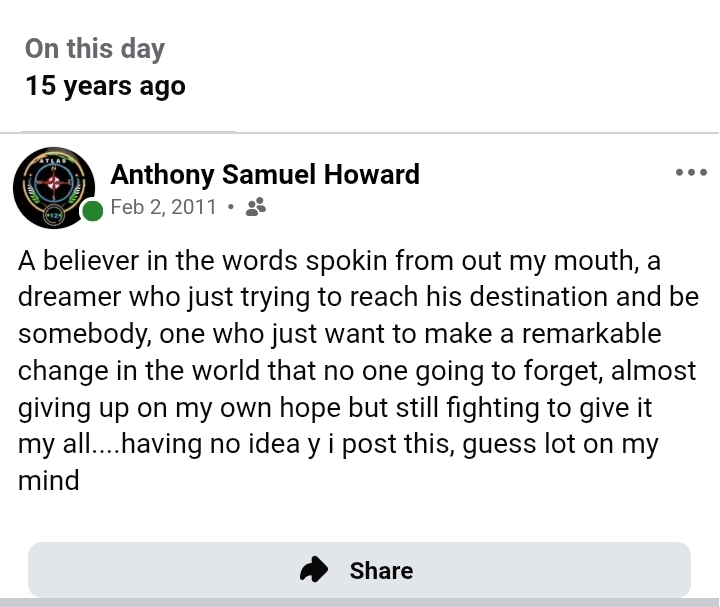
Task: Open Anthony Samuel Howard's profile picture
Action: click(54, 187)
